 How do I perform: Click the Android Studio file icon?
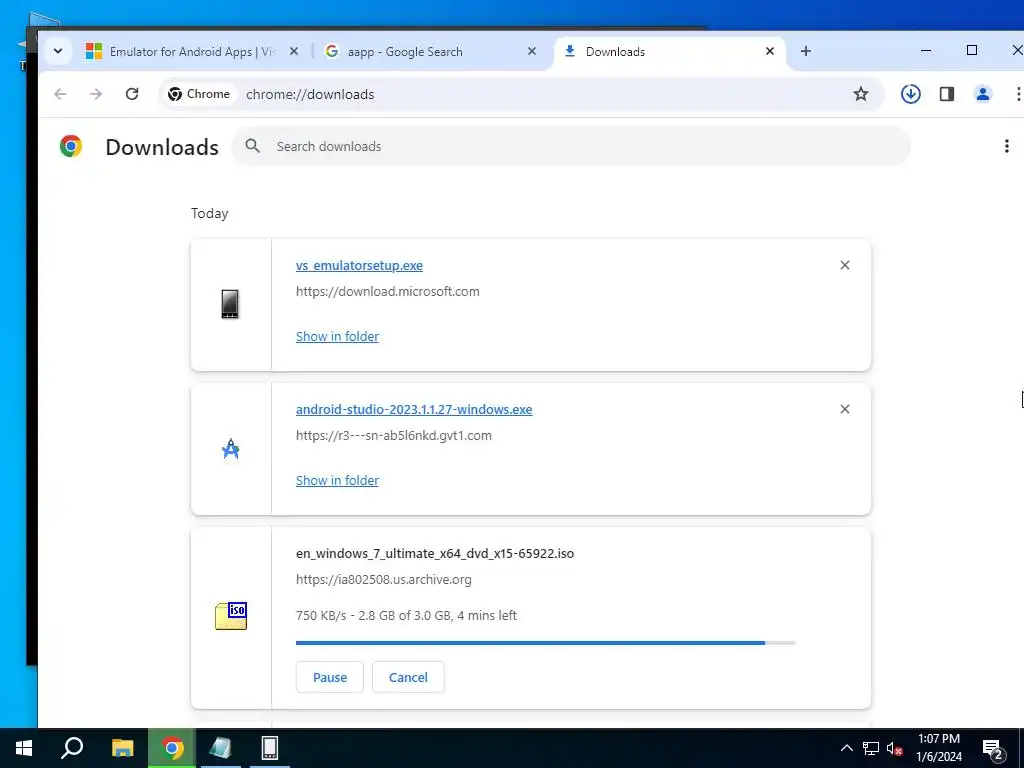pyautogui.click(x=231, y=449)
